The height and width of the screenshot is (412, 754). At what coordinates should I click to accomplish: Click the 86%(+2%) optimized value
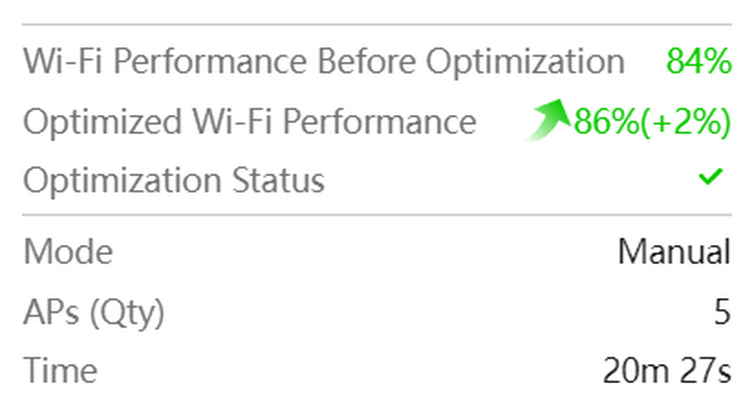click(653, 122)
